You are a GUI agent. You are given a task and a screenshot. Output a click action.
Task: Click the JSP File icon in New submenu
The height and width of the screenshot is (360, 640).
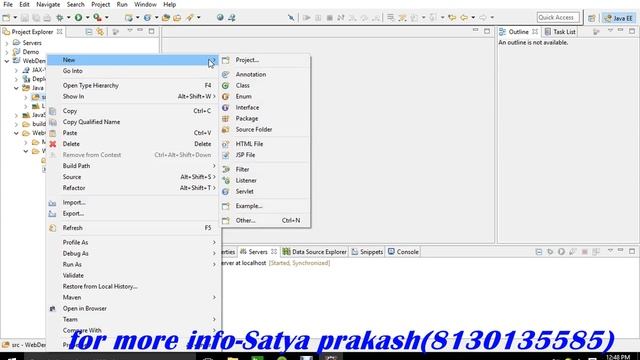coord(225,155)
